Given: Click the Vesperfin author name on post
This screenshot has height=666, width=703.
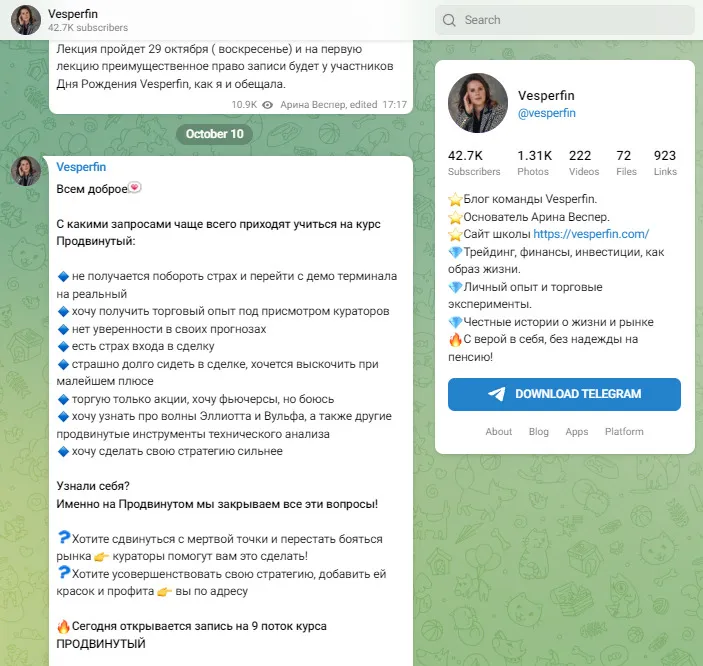Looking at the screenshot, I should (x=81, y=167).
